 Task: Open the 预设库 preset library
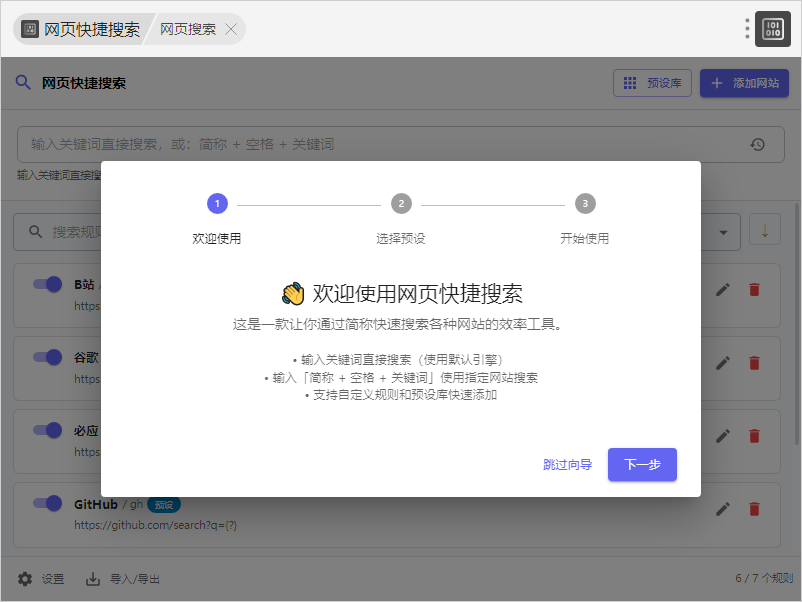click(x=652, y=83)
